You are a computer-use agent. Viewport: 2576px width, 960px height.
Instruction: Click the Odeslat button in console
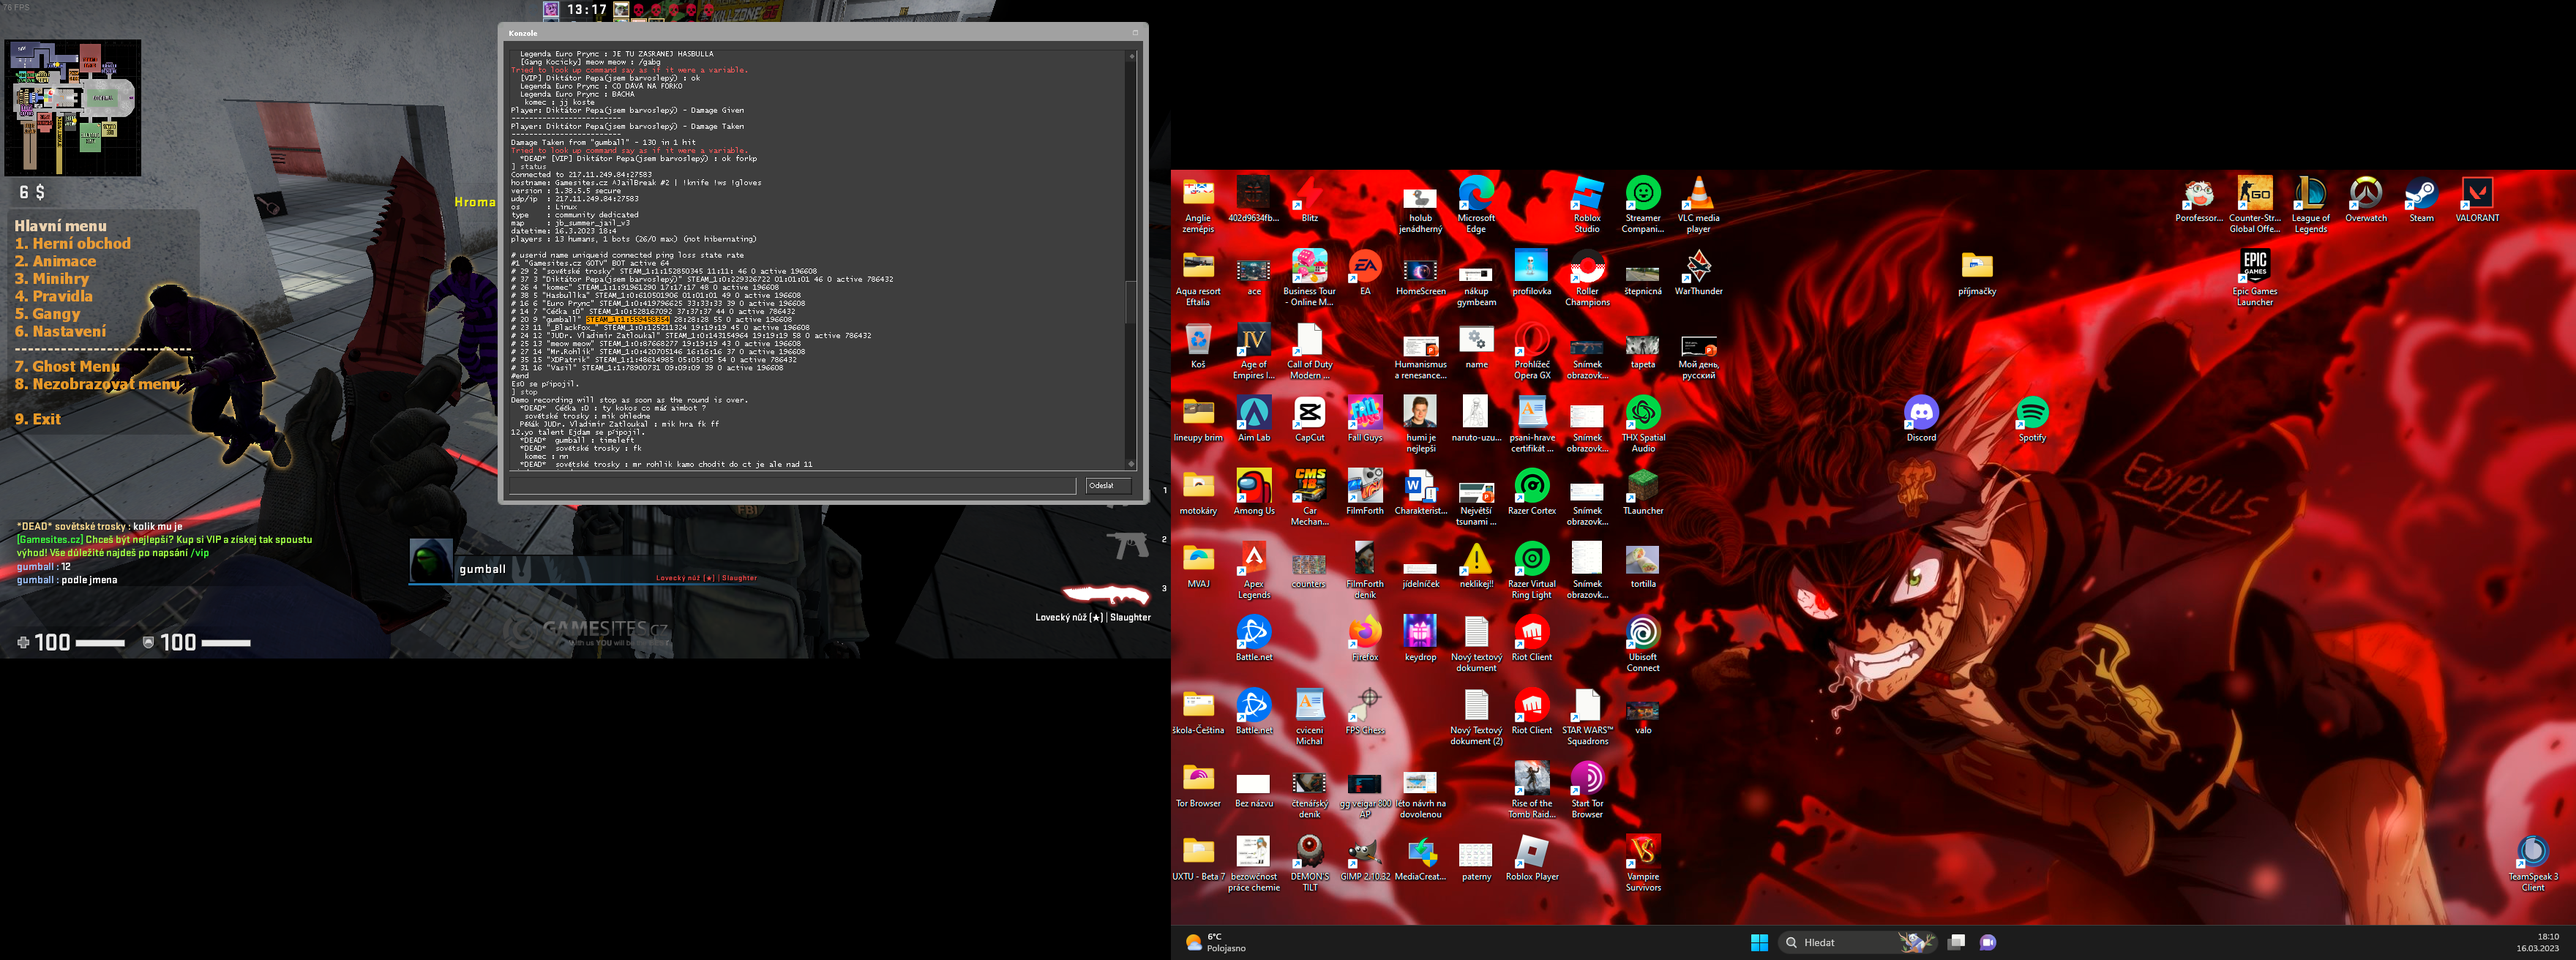[1108, 486]
